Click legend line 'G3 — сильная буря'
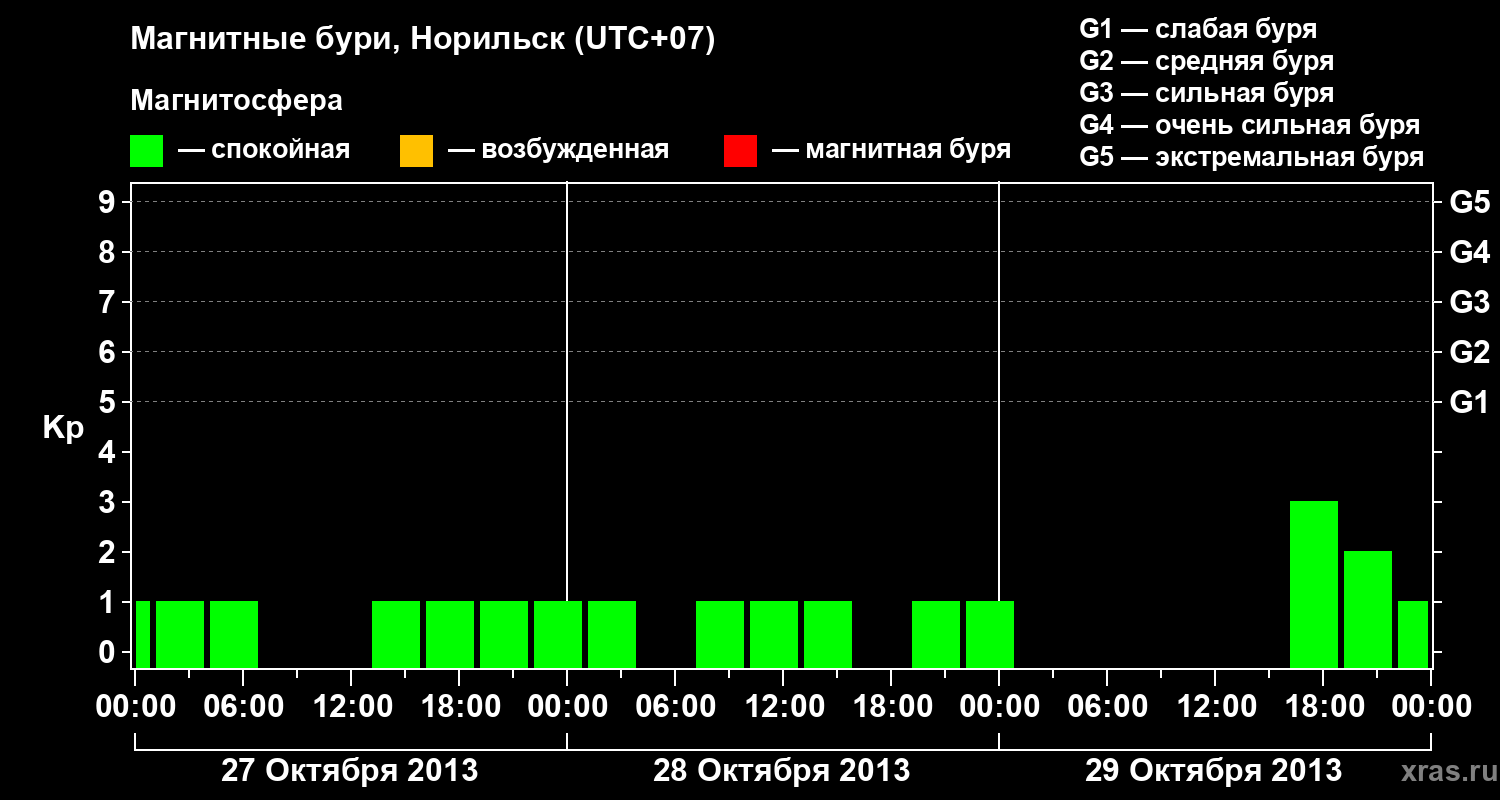The height and width of the screenshot is (800, 1500). (x=1207, y=93)
